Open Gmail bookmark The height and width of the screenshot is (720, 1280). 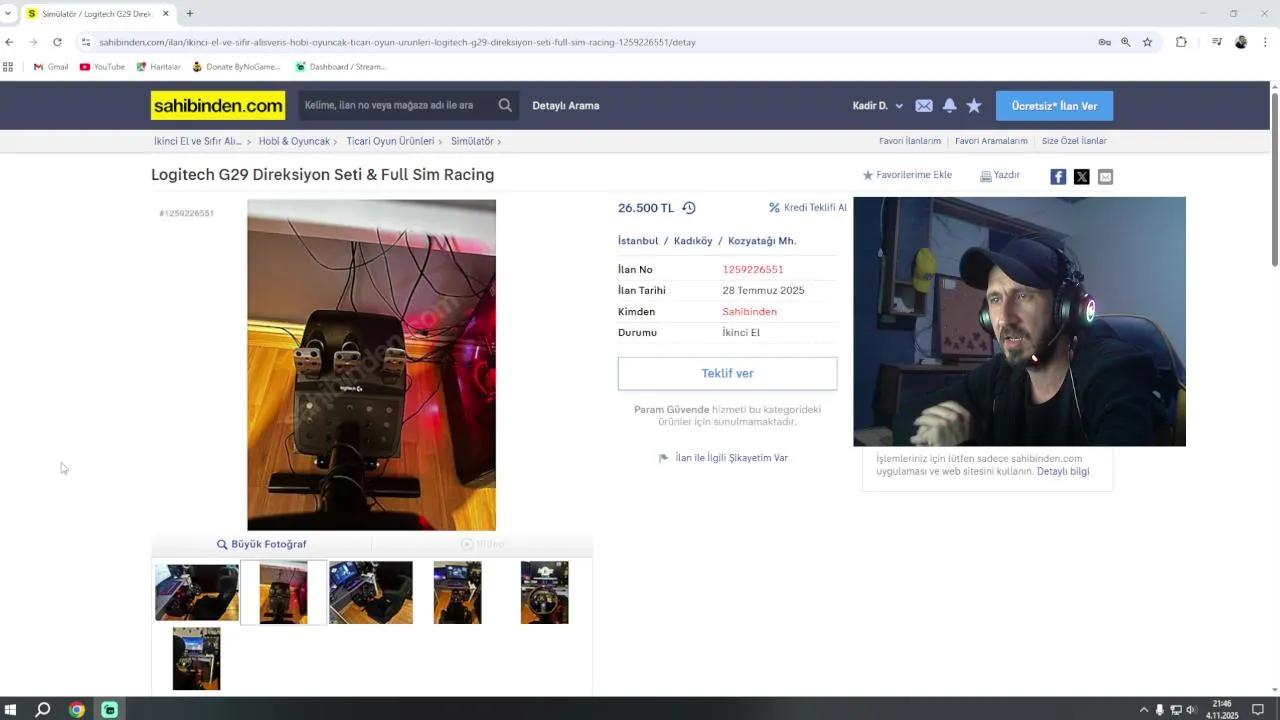point(51,67)
